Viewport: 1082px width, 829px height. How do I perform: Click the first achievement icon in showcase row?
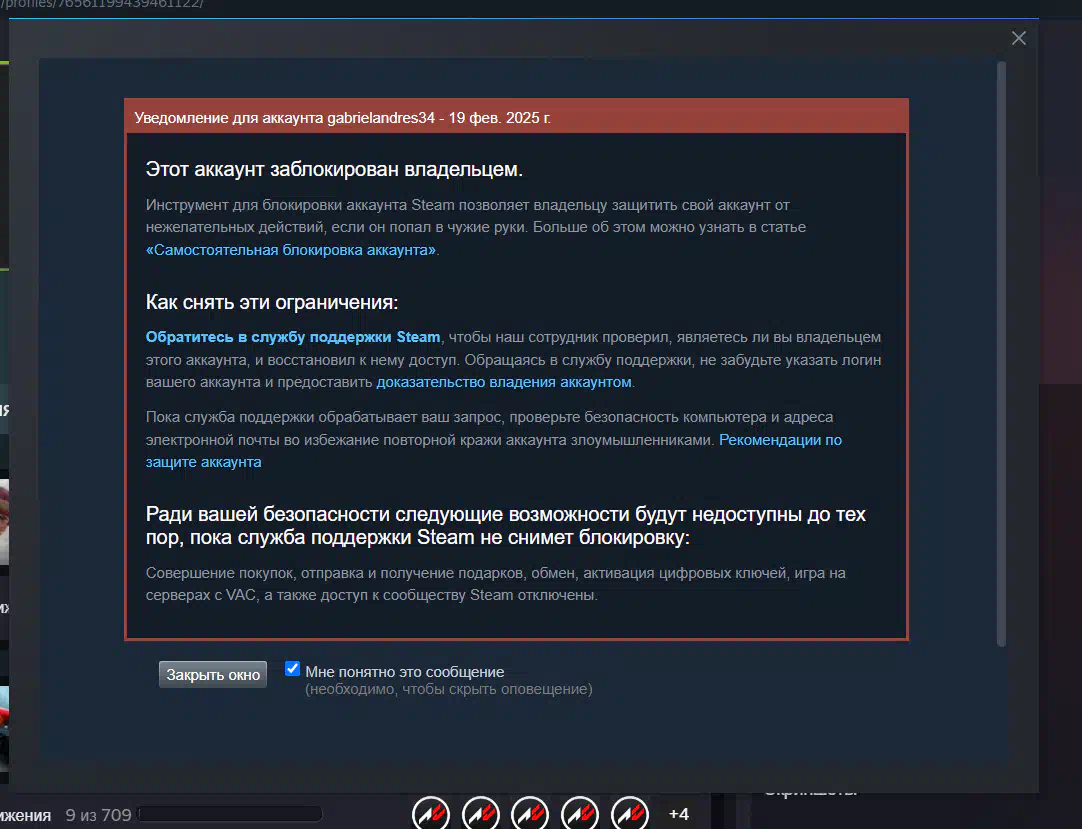pos(431,812)
